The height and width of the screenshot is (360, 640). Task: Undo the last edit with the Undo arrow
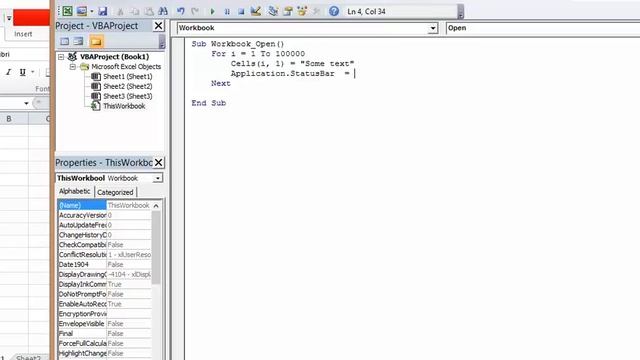coord(180,11)
